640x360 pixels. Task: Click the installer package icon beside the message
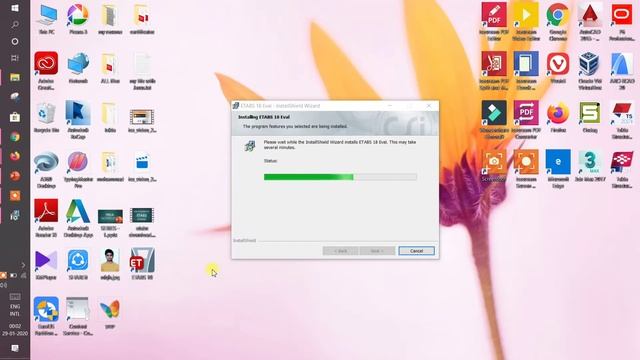(250, 145)
